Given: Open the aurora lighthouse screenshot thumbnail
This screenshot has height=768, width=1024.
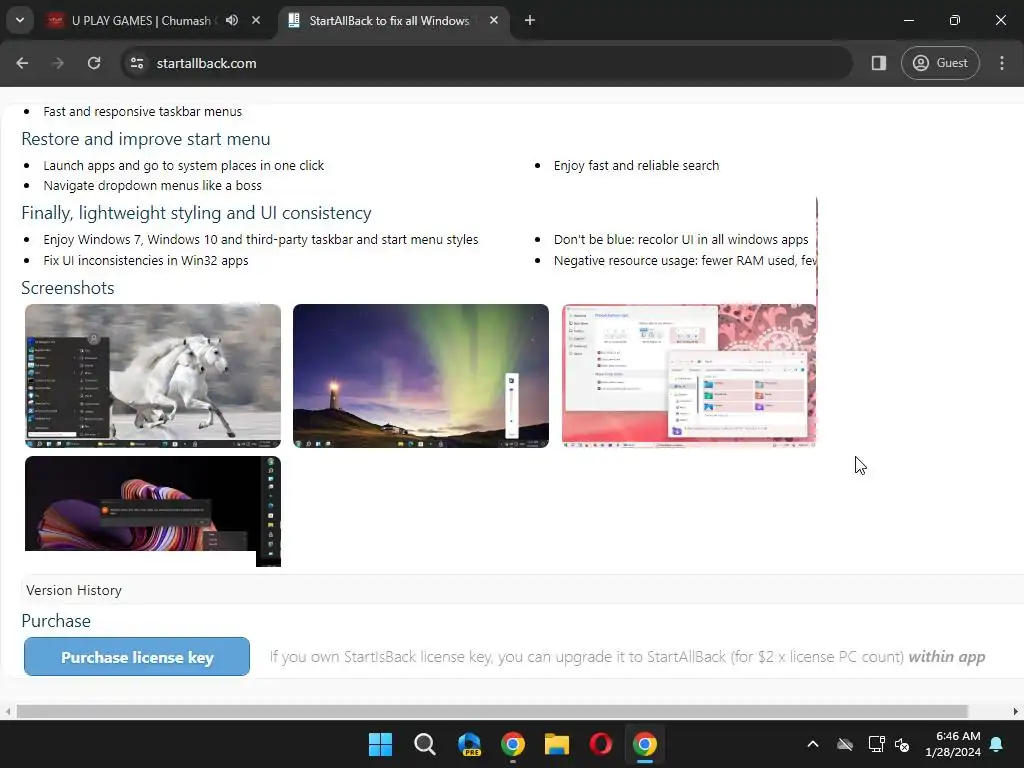Looking at the screenshot, I should pos(421,376).
